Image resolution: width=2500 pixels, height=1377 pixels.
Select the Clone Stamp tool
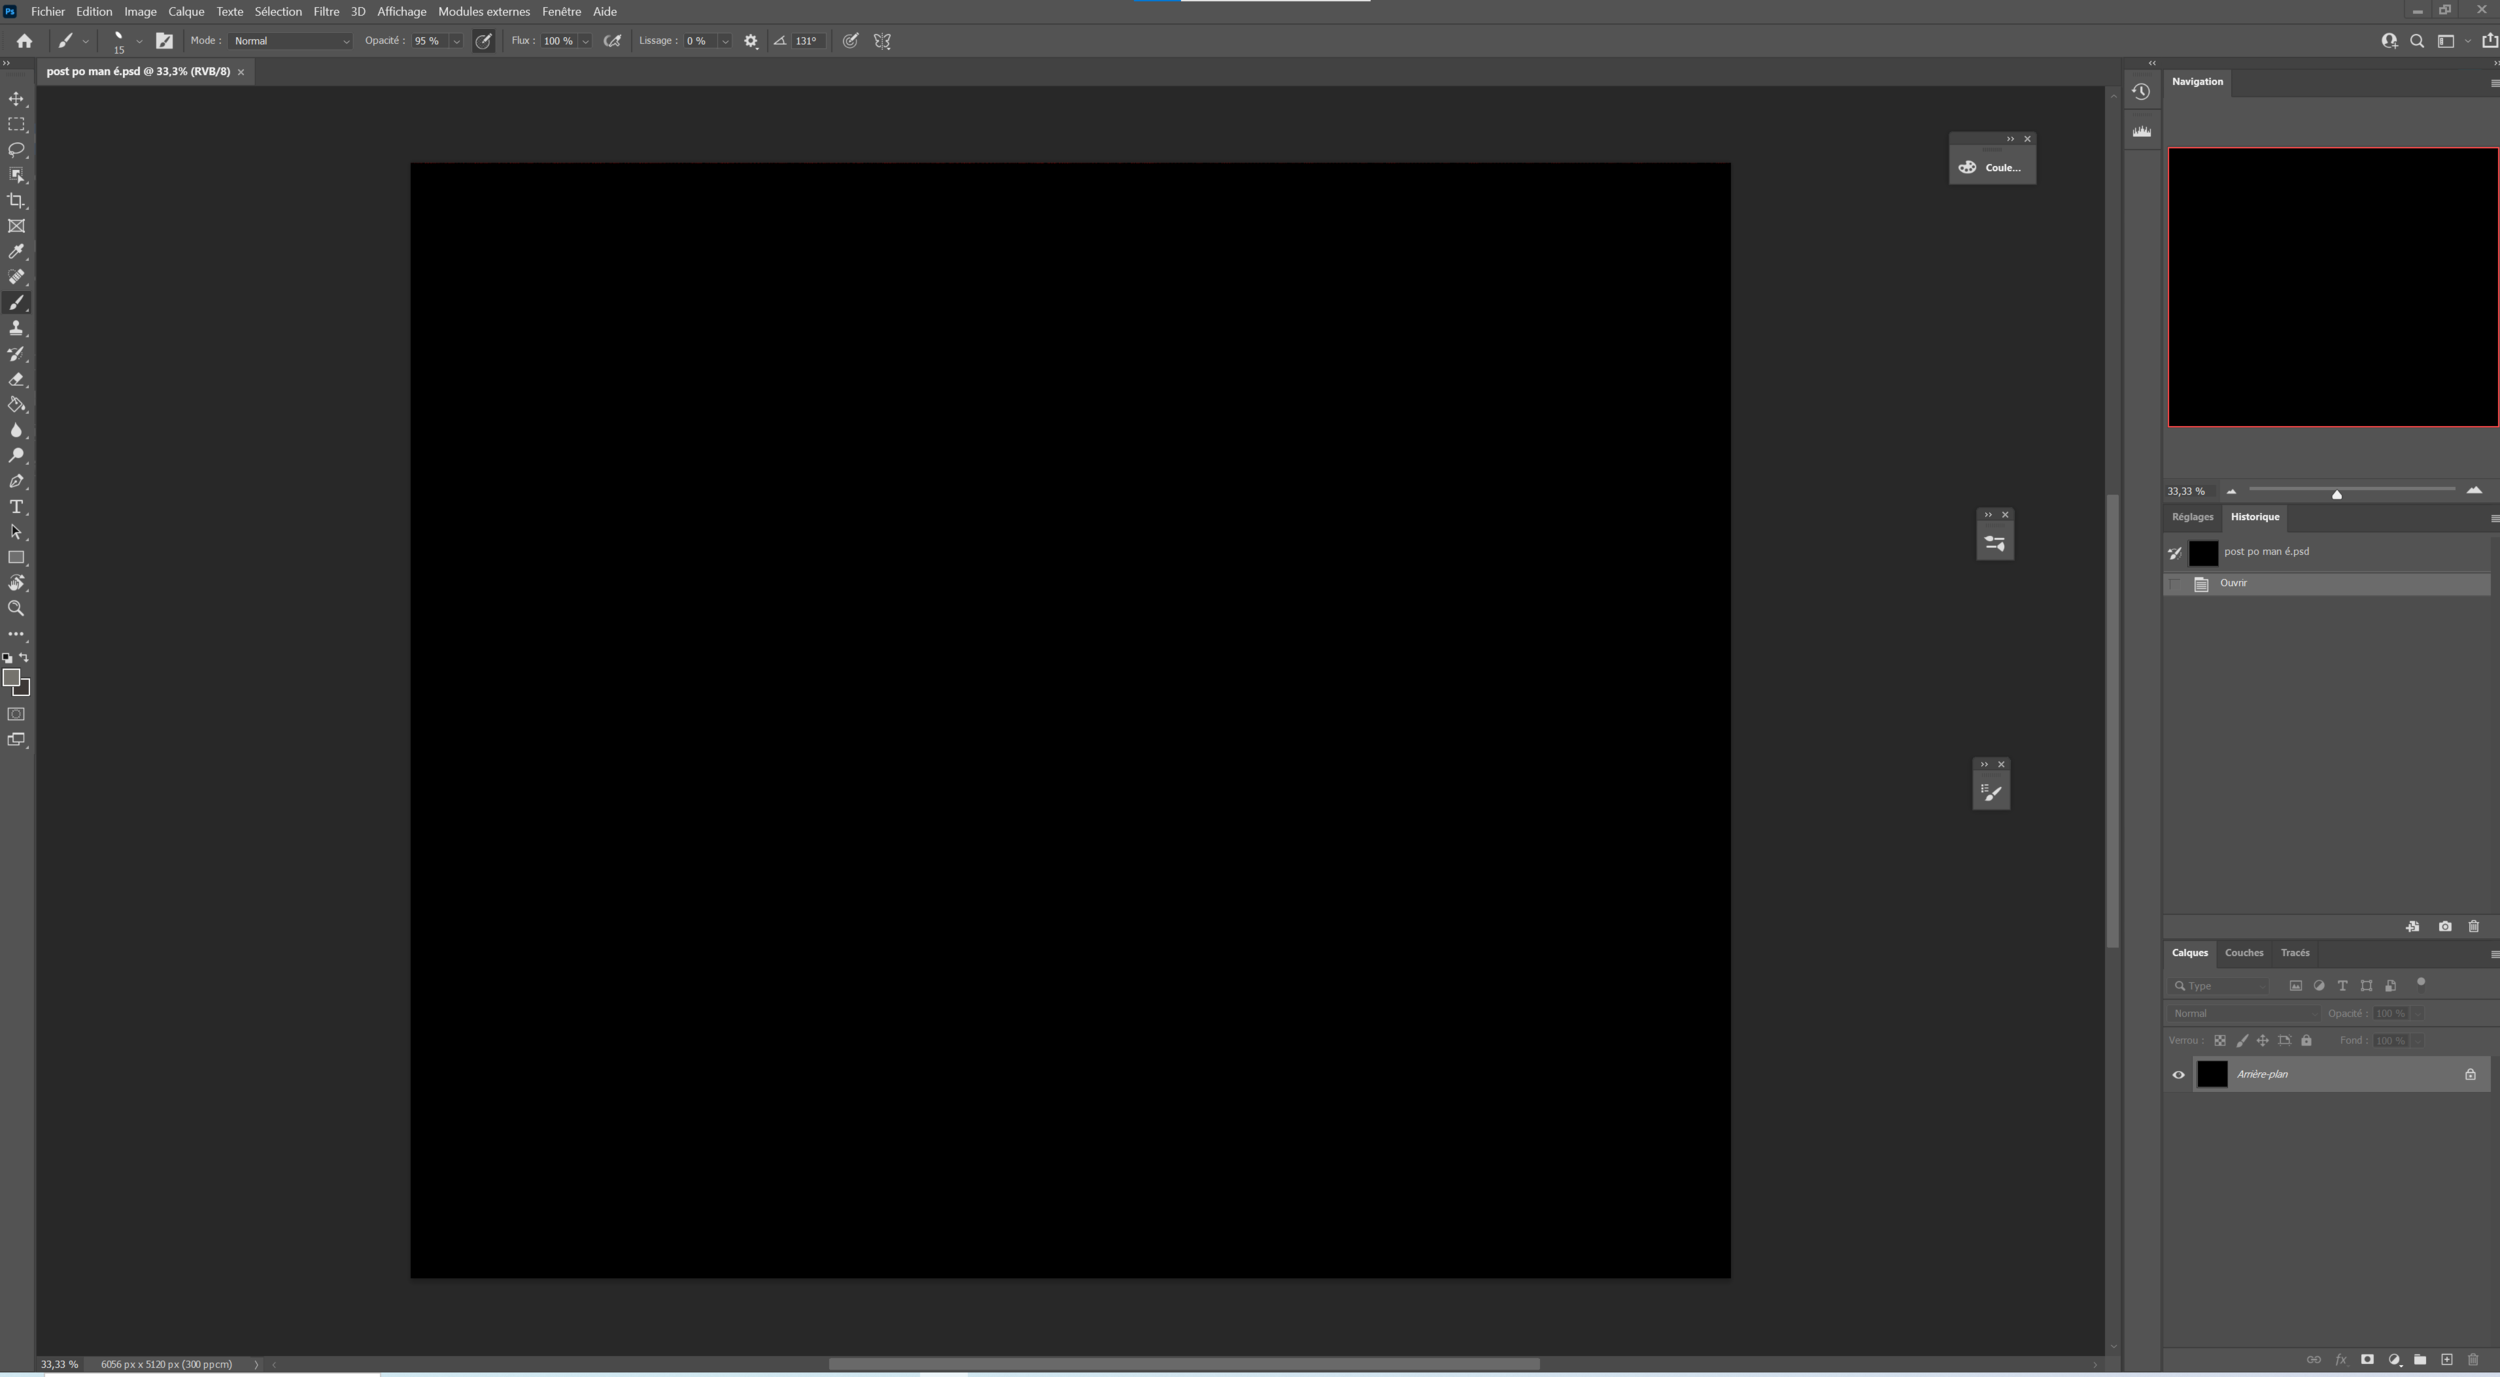tap(16, 328)
